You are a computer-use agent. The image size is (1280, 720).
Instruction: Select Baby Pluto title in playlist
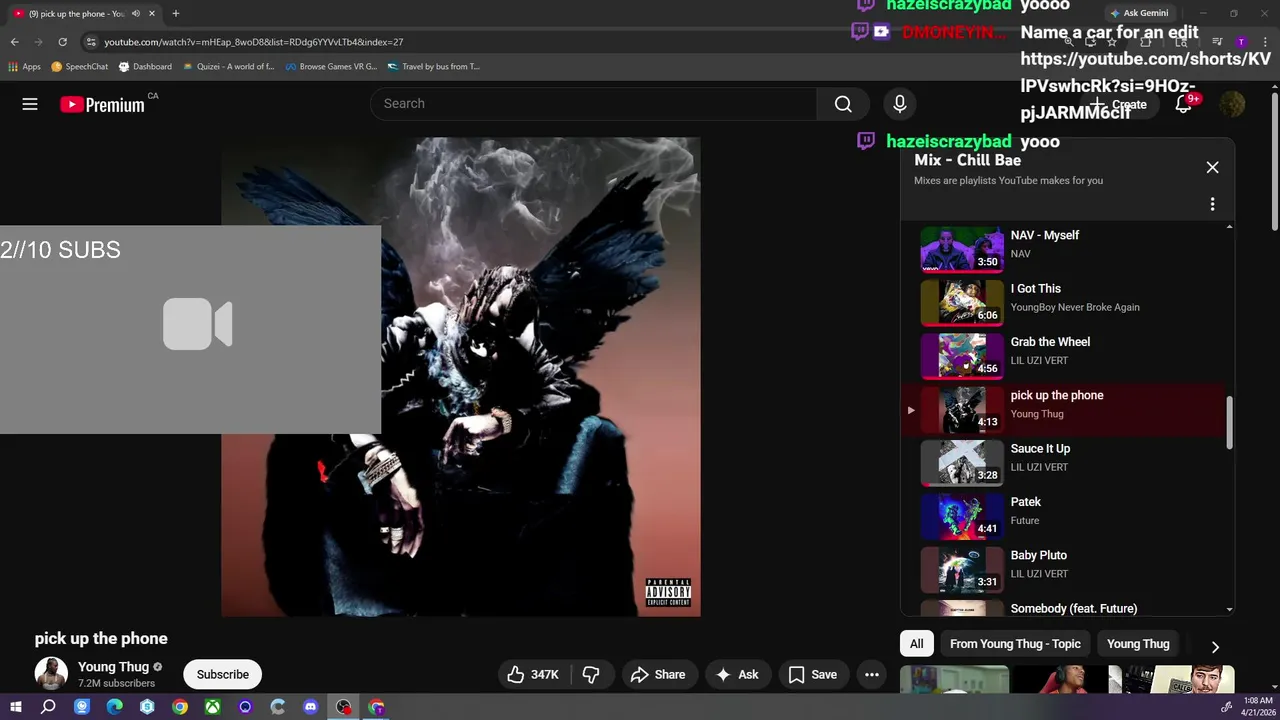coord(1038,555)
